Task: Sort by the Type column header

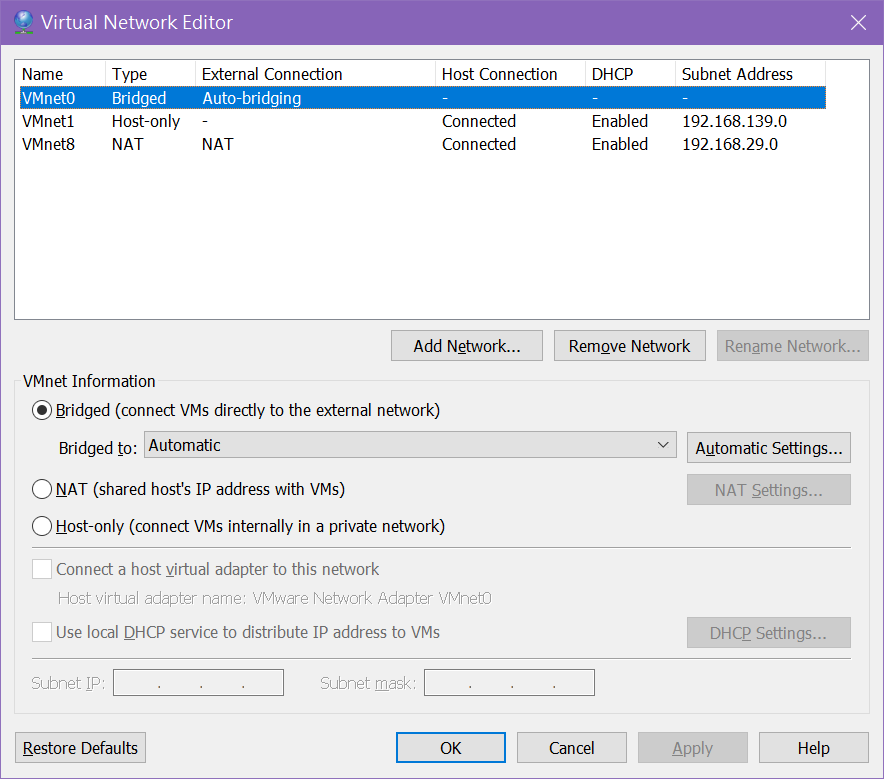Action: [151, 74]
